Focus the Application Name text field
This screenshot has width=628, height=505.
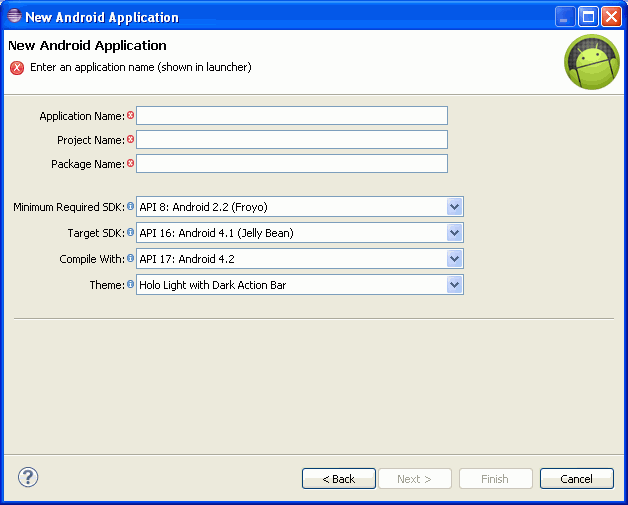(292, 116)
